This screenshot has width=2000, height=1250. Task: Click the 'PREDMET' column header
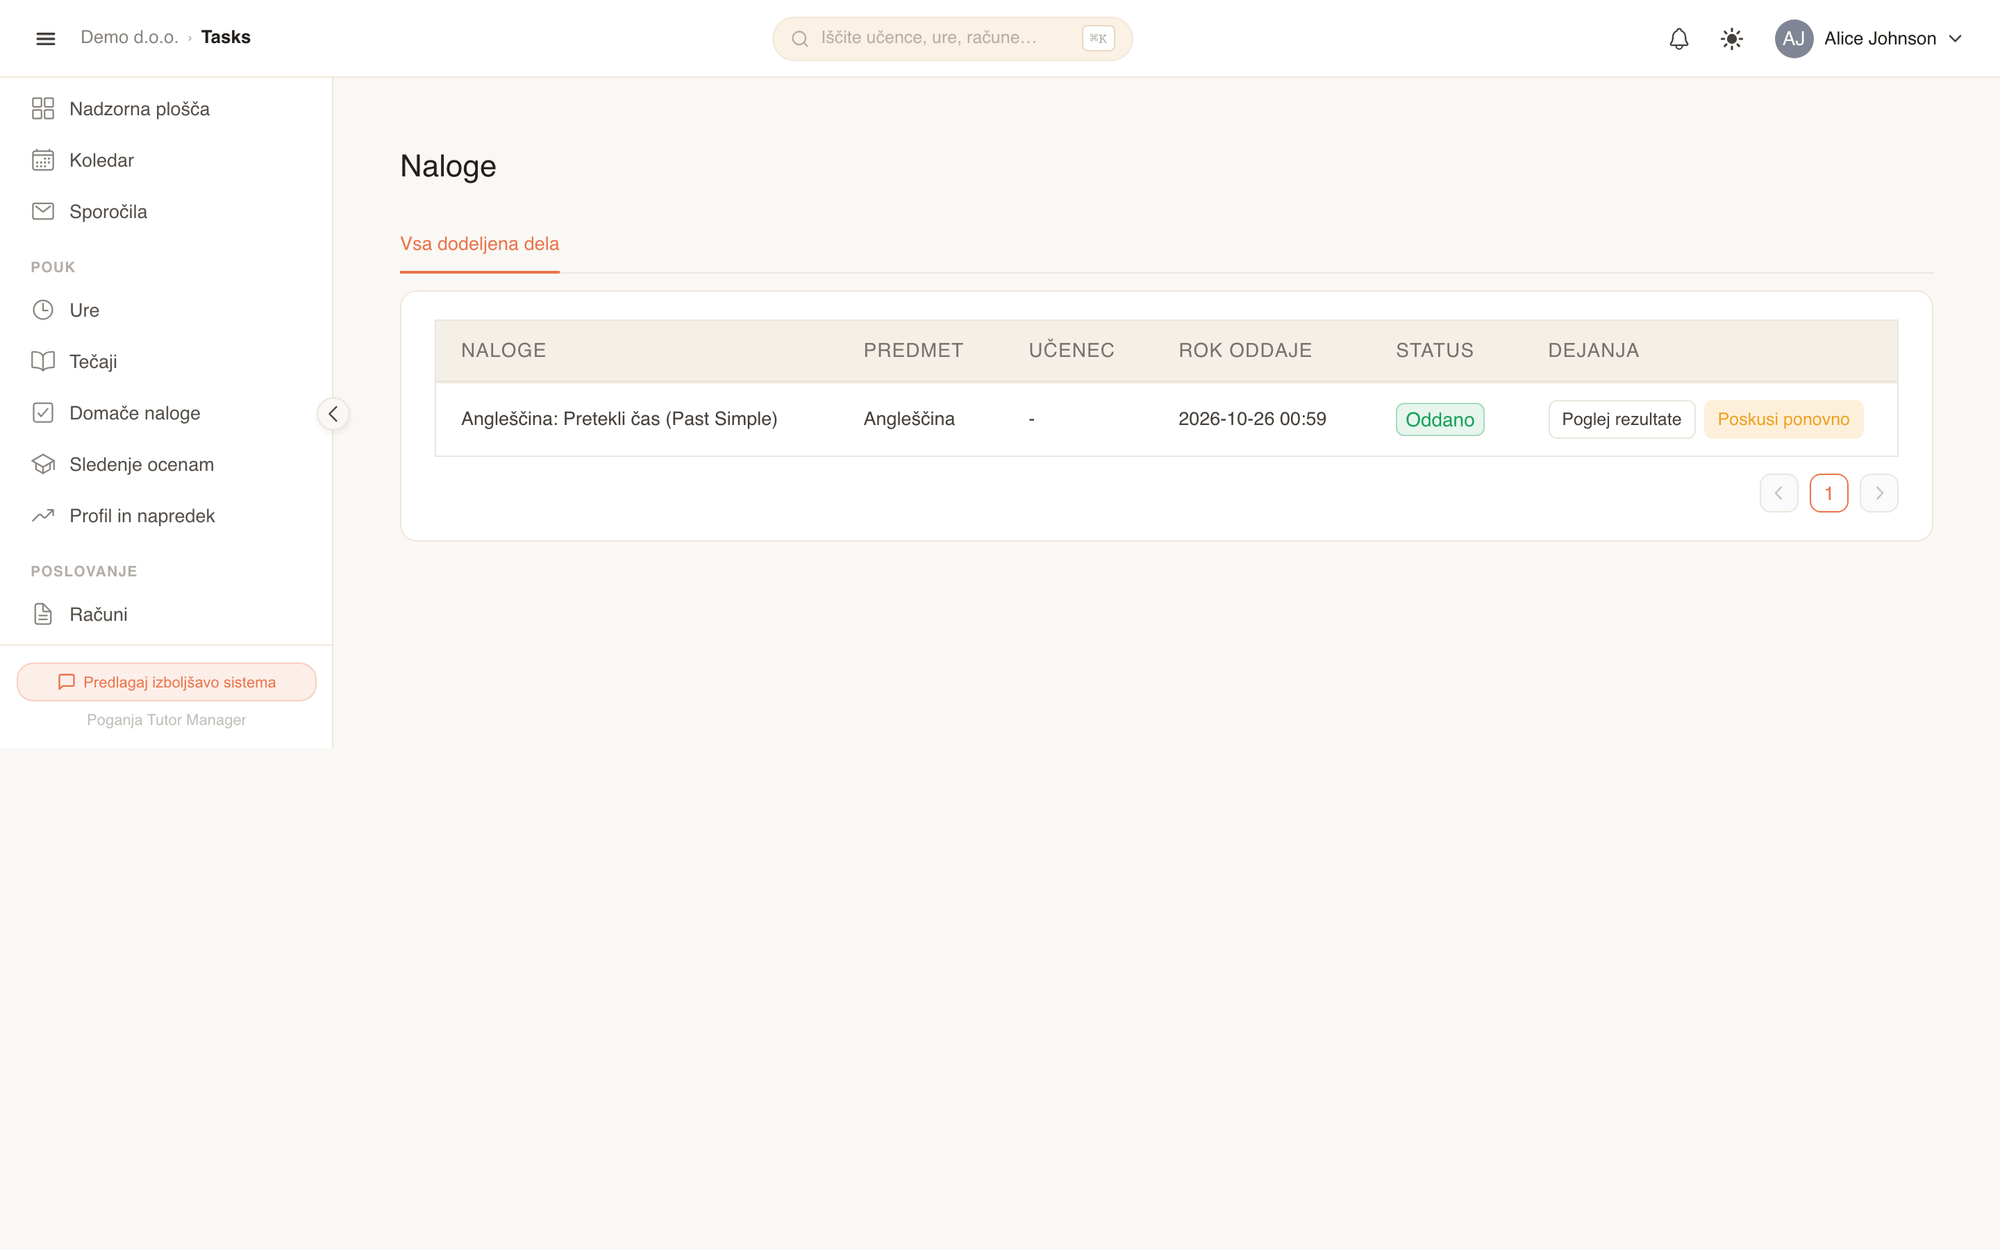tap(913, 350)
